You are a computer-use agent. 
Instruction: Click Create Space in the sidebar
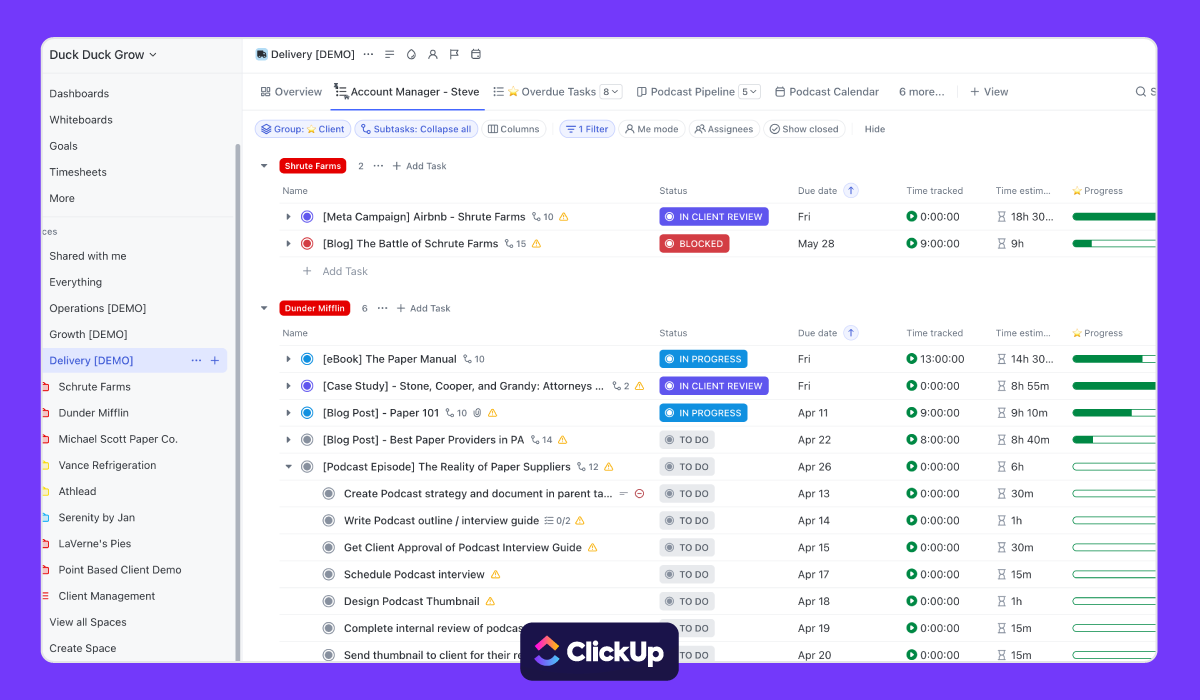(83, 648)
